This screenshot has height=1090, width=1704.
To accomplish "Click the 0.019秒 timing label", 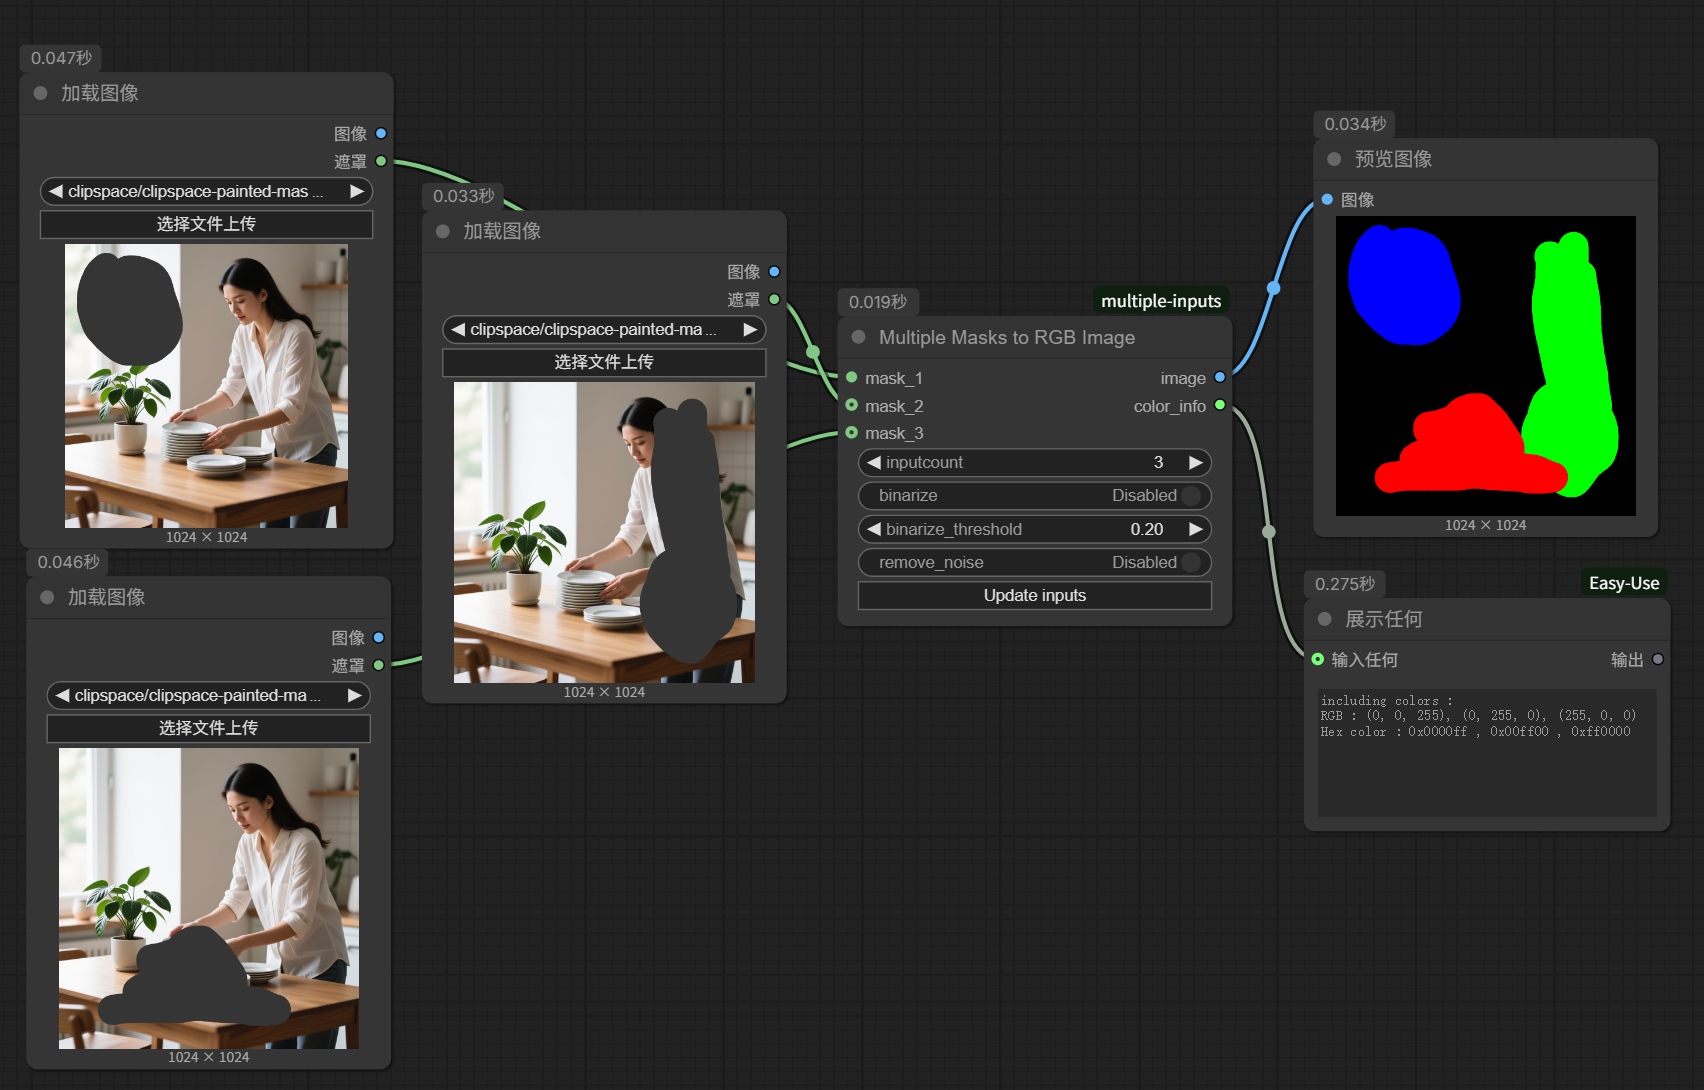I will 878,302.
